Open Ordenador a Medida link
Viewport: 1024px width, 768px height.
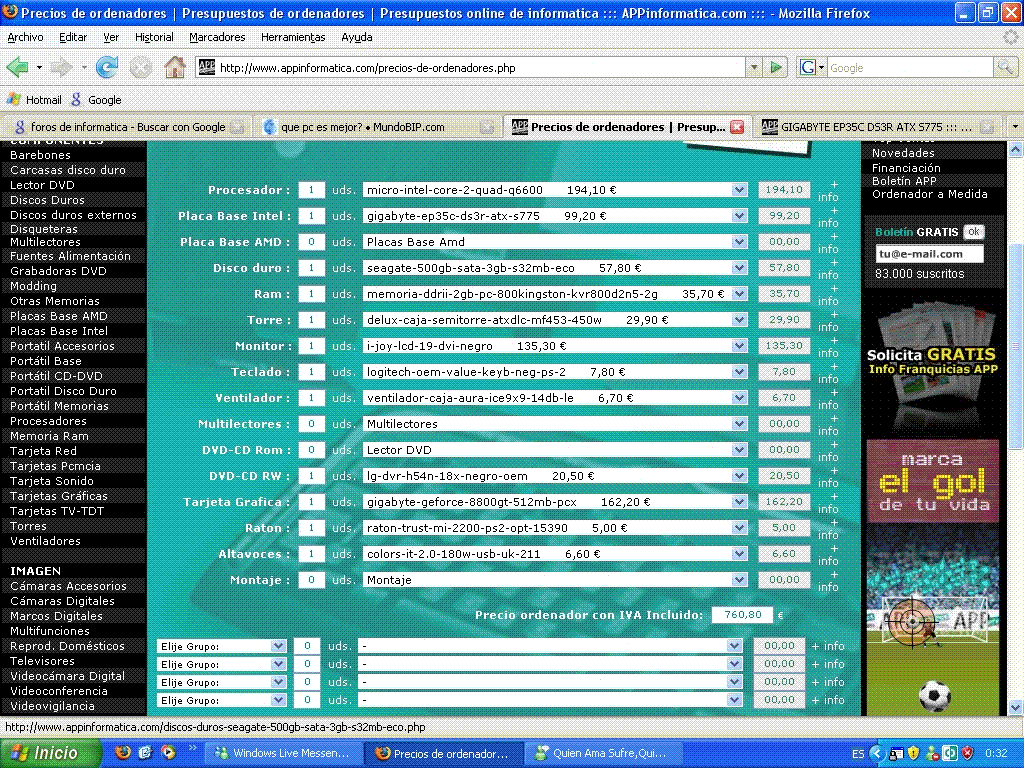pyautogui.click(x=929, y=194)
